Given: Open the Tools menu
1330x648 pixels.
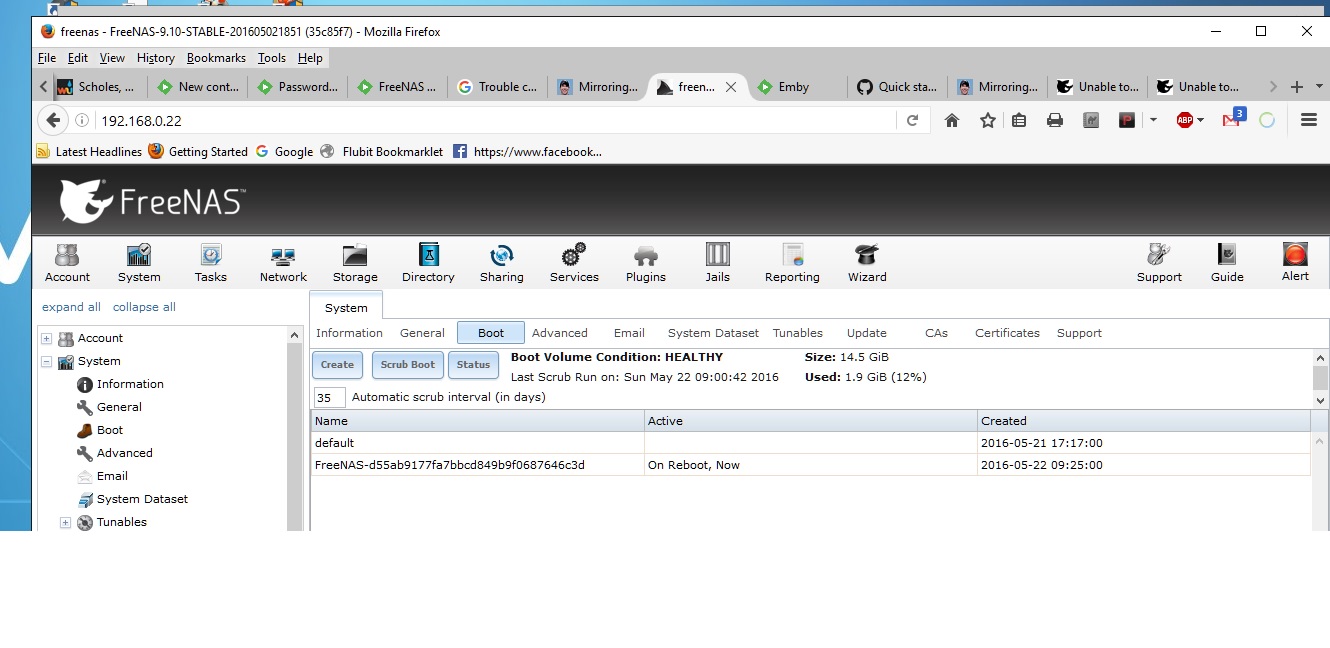Looking at the screenshot, I should pyautogui.click(x=272, y=58).
